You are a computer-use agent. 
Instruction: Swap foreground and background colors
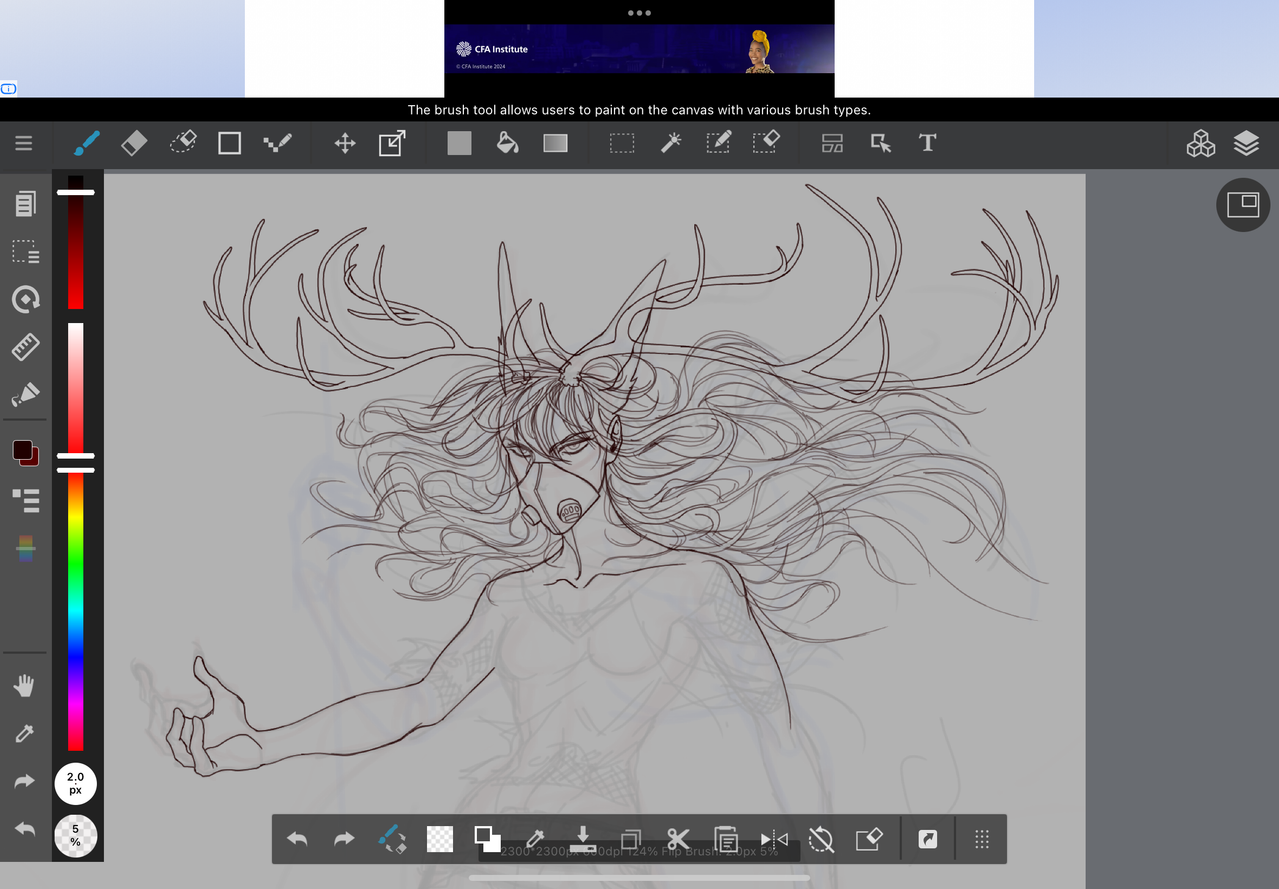[487, 839]
